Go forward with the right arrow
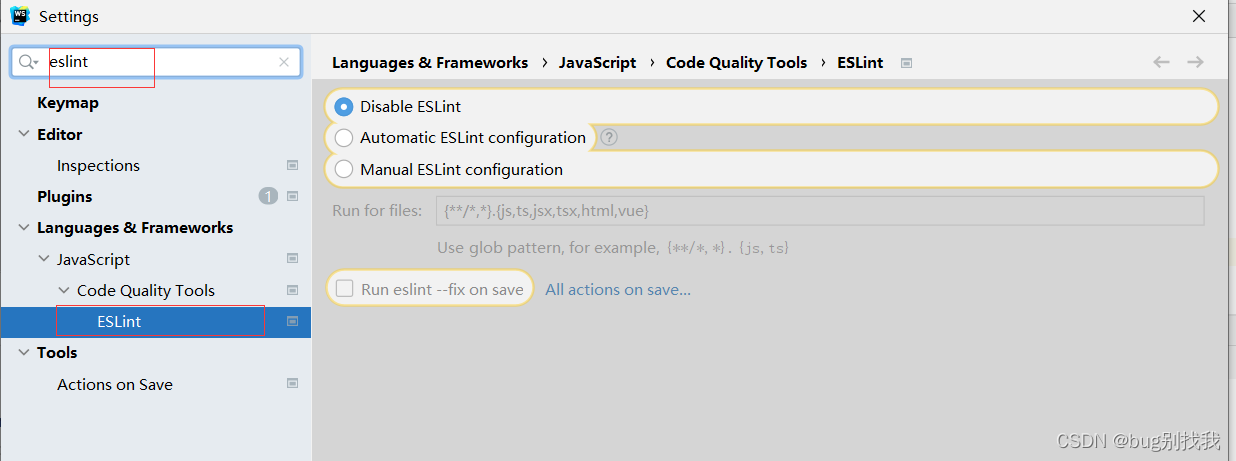This screenshot has width=1236, height=461. 1195,62
